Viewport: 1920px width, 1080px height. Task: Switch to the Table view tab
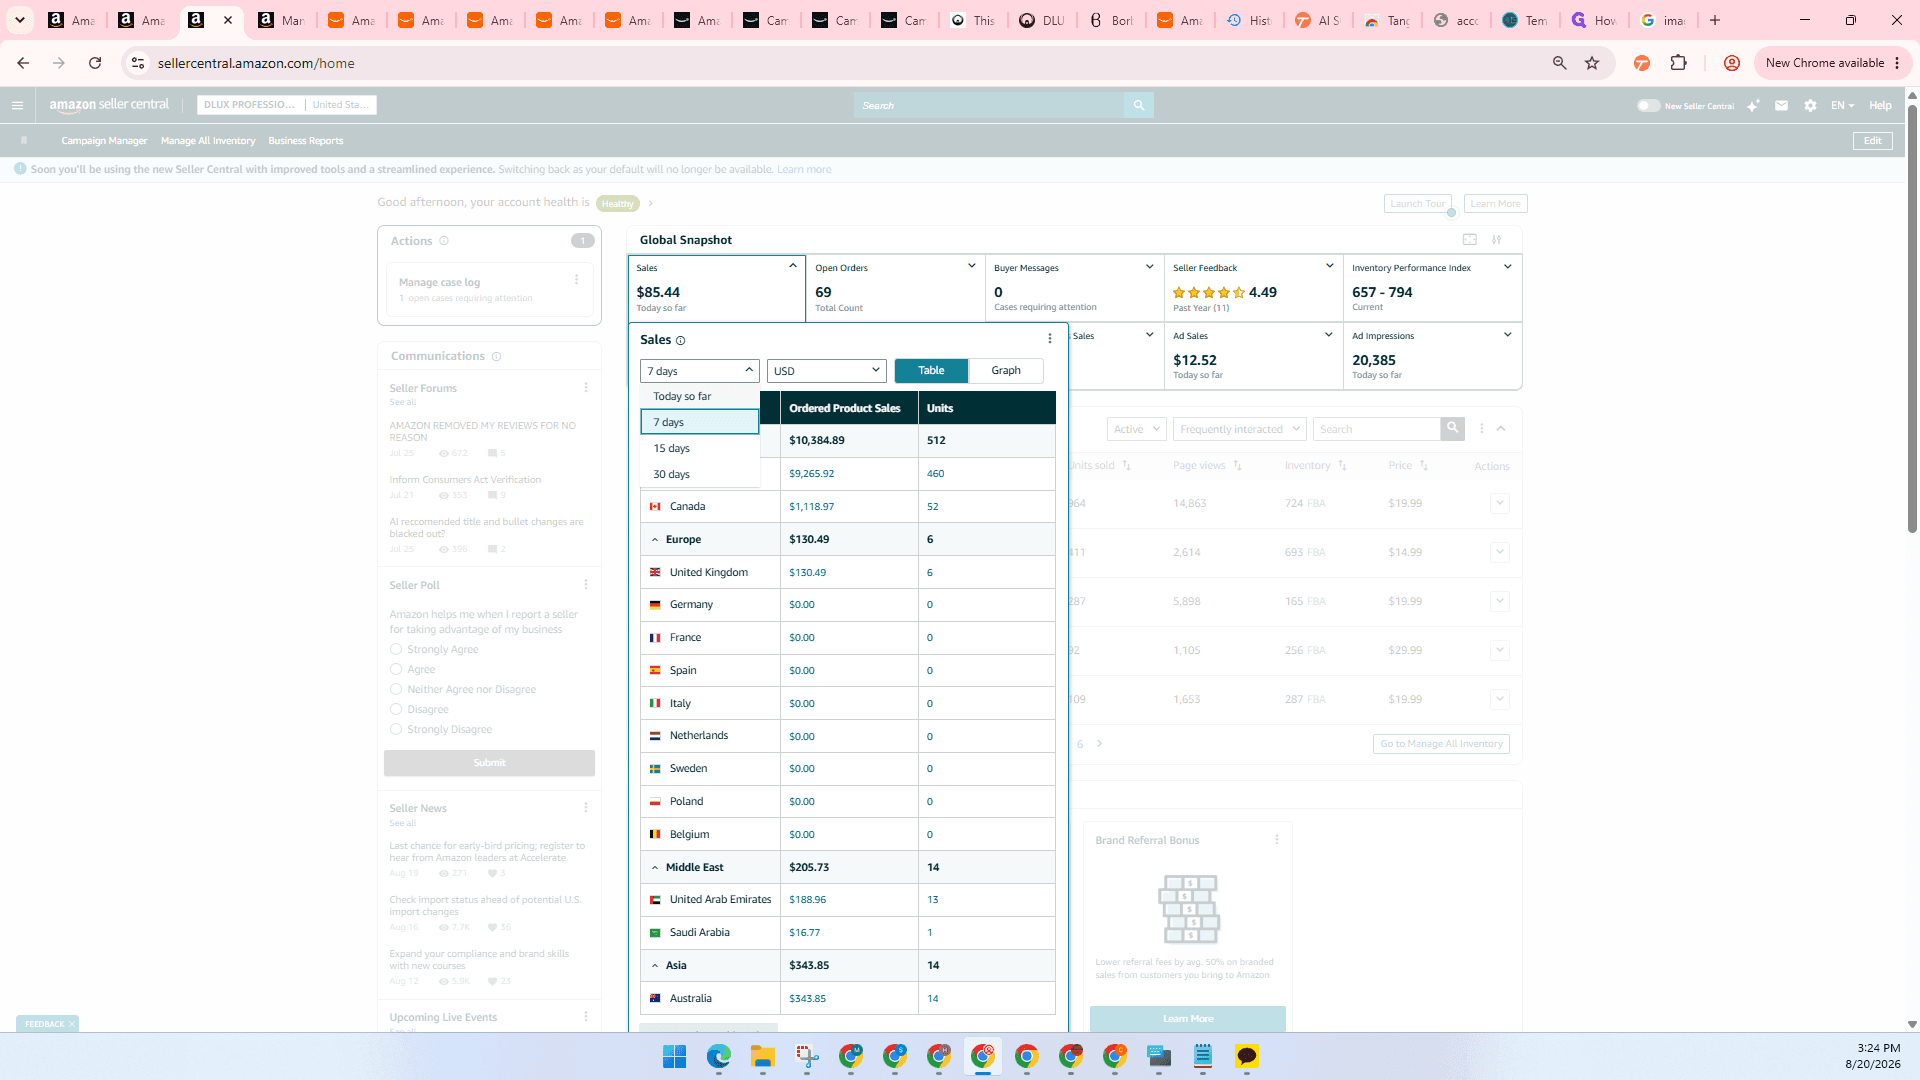[x=931, y=371]
